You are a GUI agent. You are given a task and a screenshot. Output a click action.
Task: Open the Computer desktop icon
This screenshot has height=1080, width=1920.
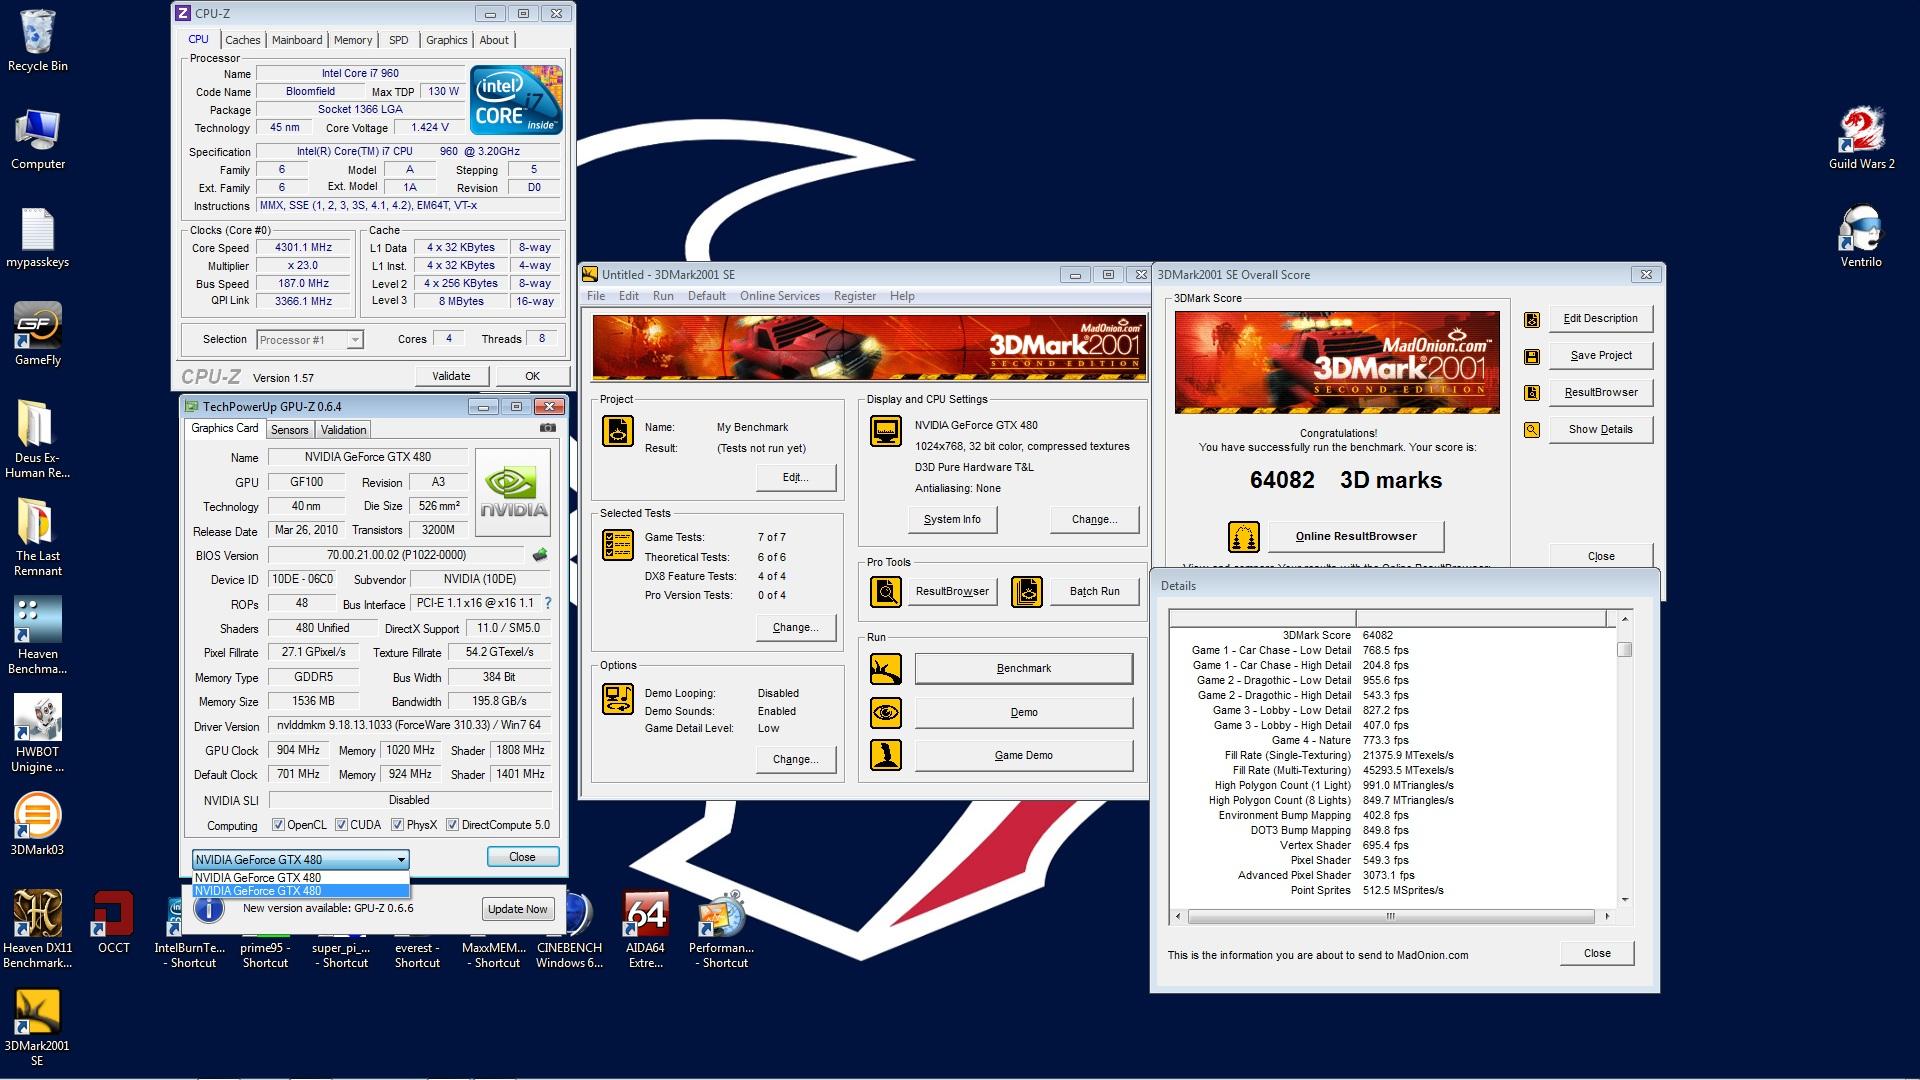[38, 140]
